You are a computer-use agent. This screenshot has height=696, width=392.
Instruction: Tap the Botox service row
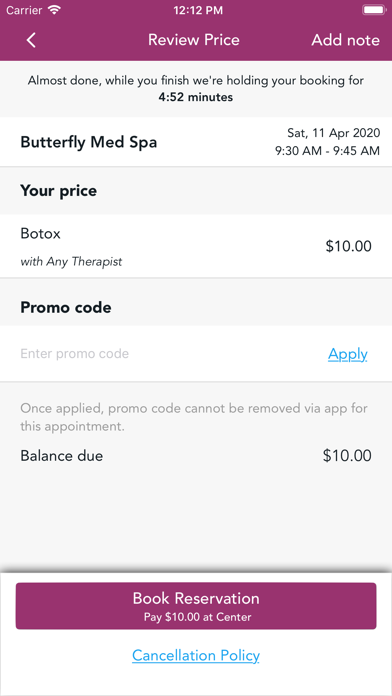pos(196,246)
